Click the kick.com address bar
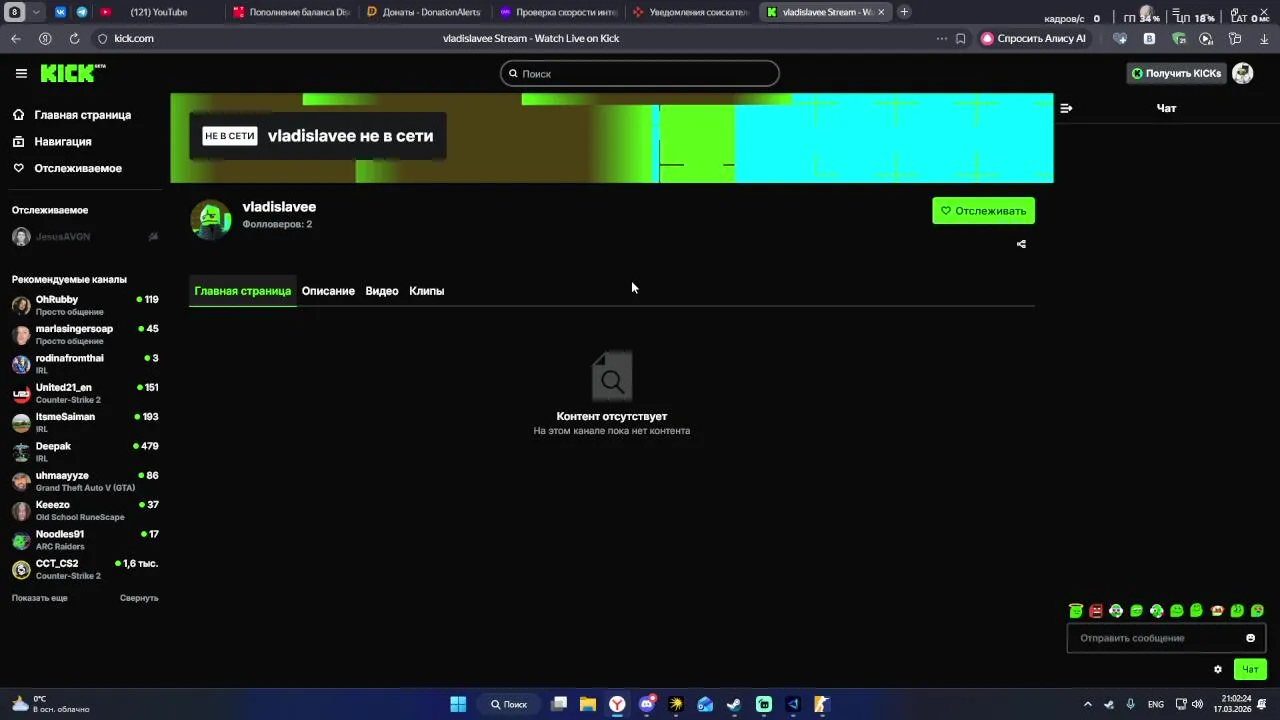The image size is (1280, 720). click(x=134, y=38)
